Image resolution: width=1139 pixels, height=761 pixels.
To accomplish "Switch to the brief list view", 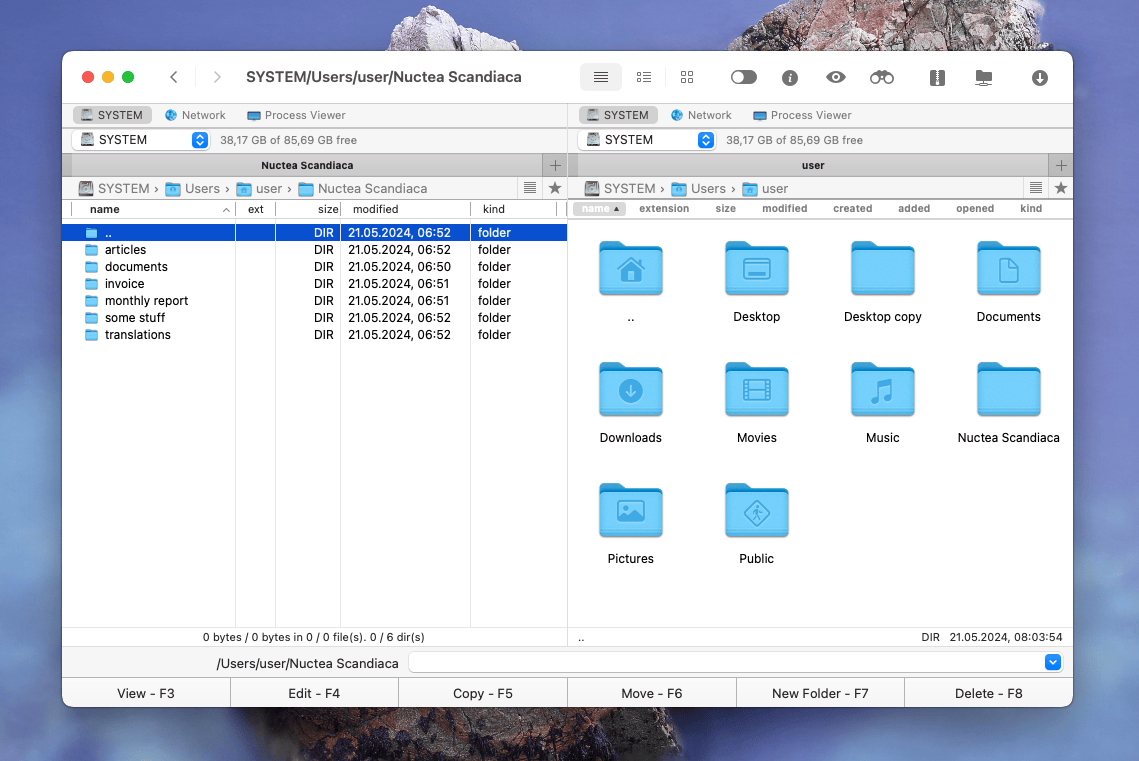I will coord(643,76).
